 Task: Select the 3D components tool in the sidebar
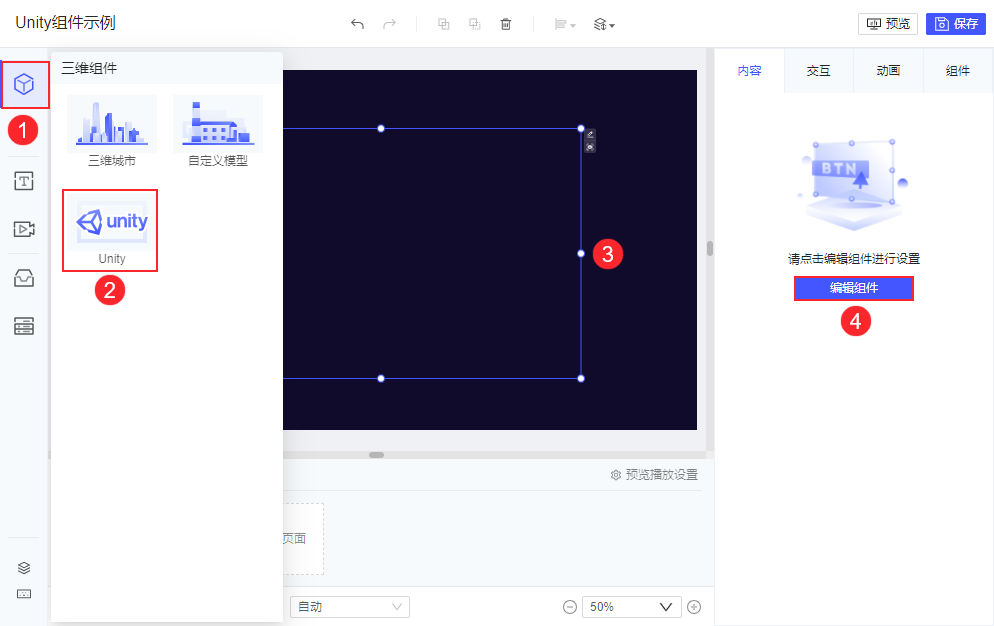tap(23, 85)
